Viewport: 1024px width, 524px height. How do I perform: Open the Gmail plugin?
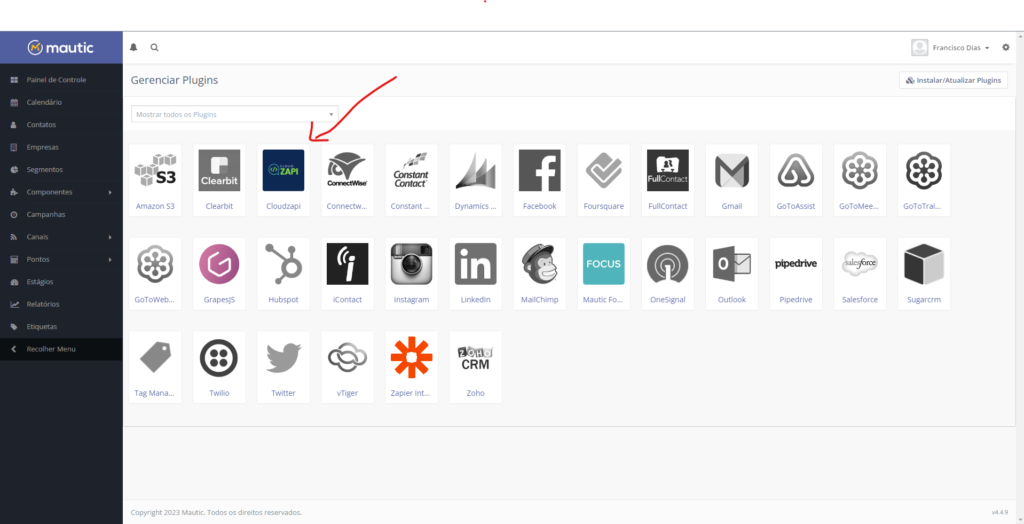click(x=731, y=180)
